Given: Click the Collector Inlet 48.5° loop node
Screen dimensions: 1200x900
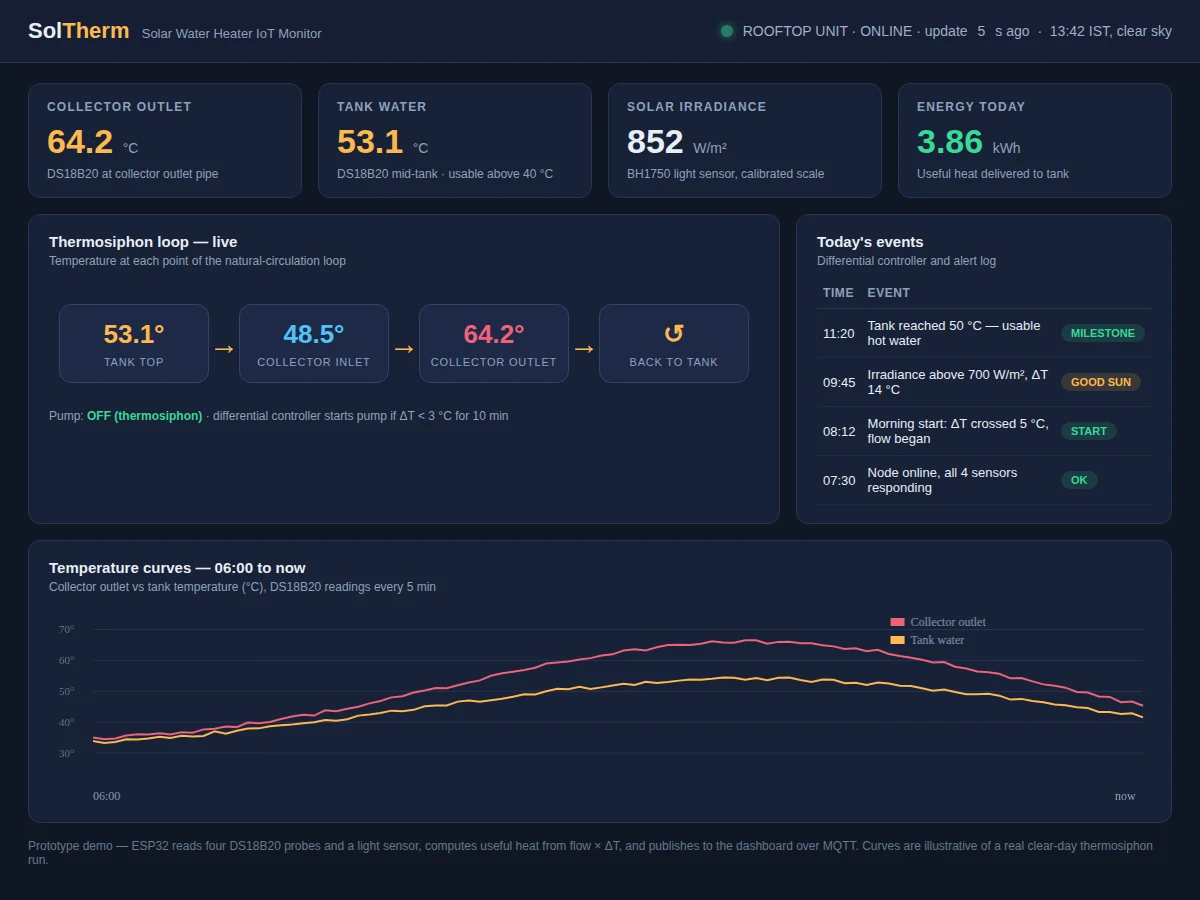Looking at the screenshot, I should [x=314, y=343].
